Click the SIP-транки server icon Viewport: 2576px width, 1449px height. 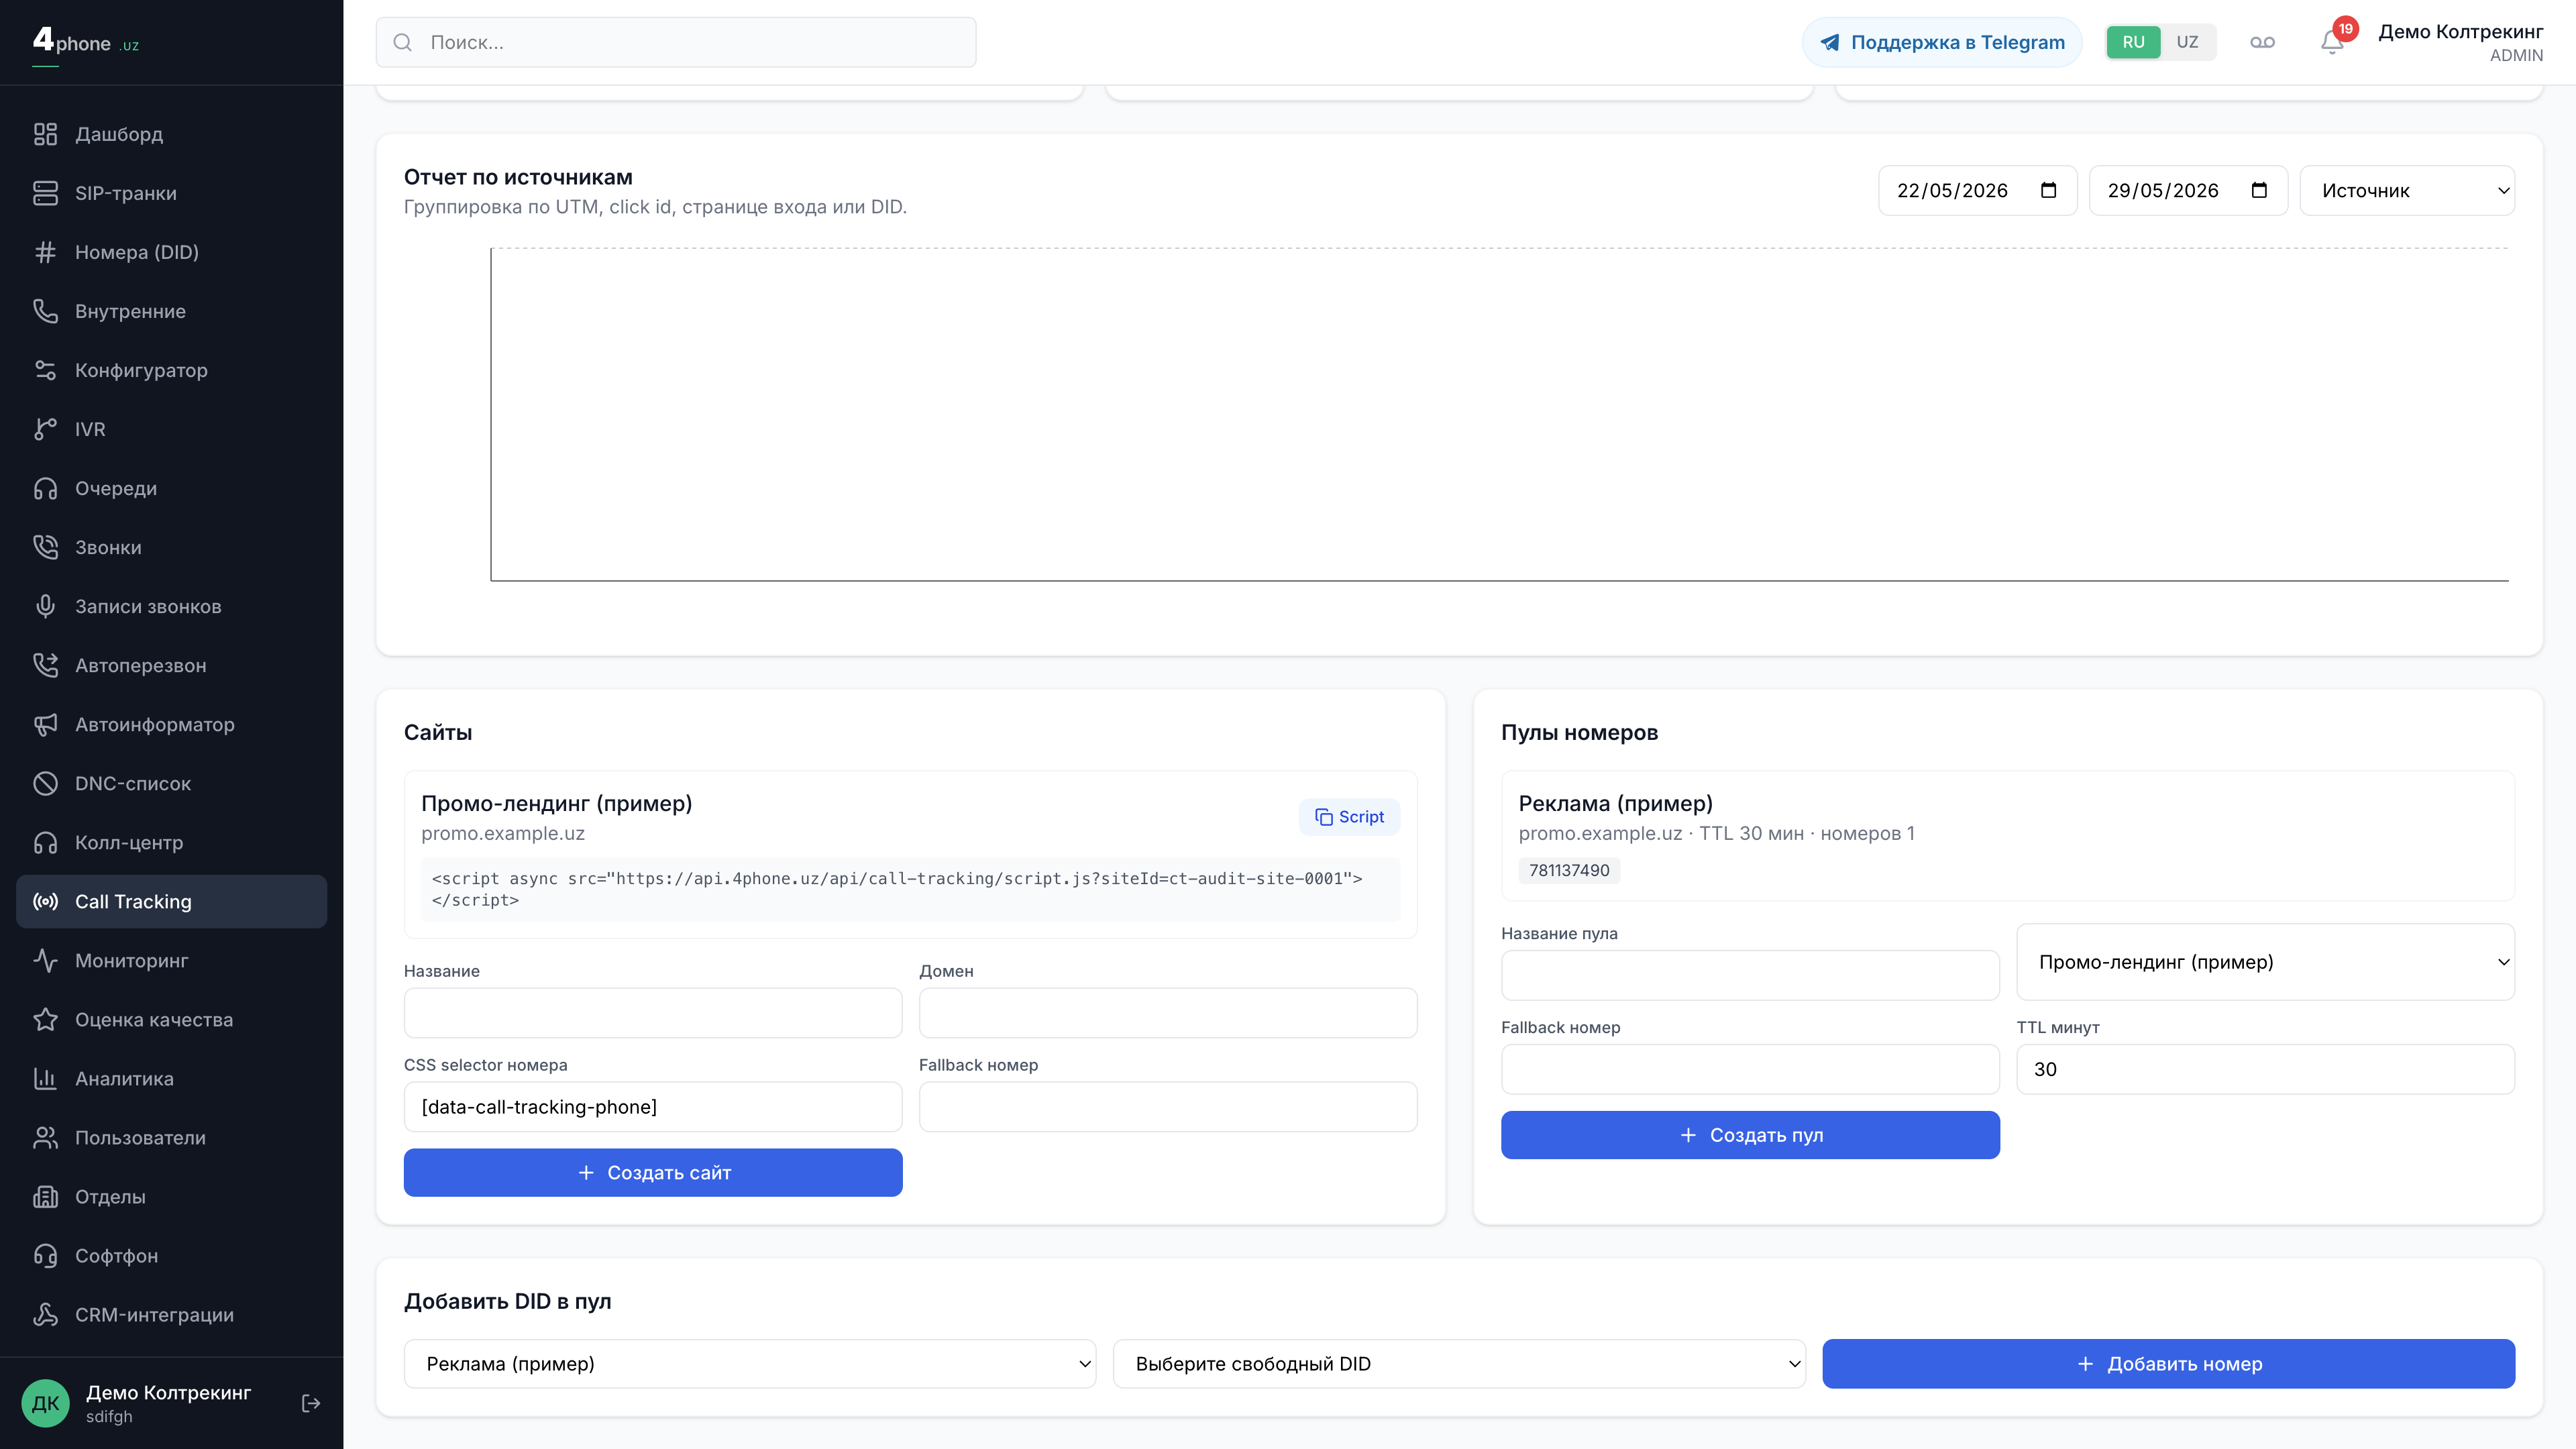(45, 193)
